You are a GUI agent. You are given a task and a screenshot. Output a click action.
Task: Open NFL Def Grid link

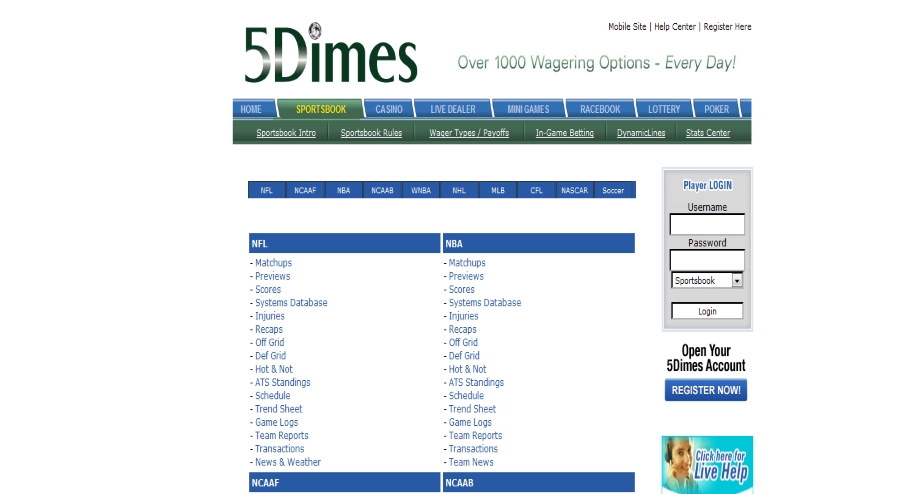[270, 356]
